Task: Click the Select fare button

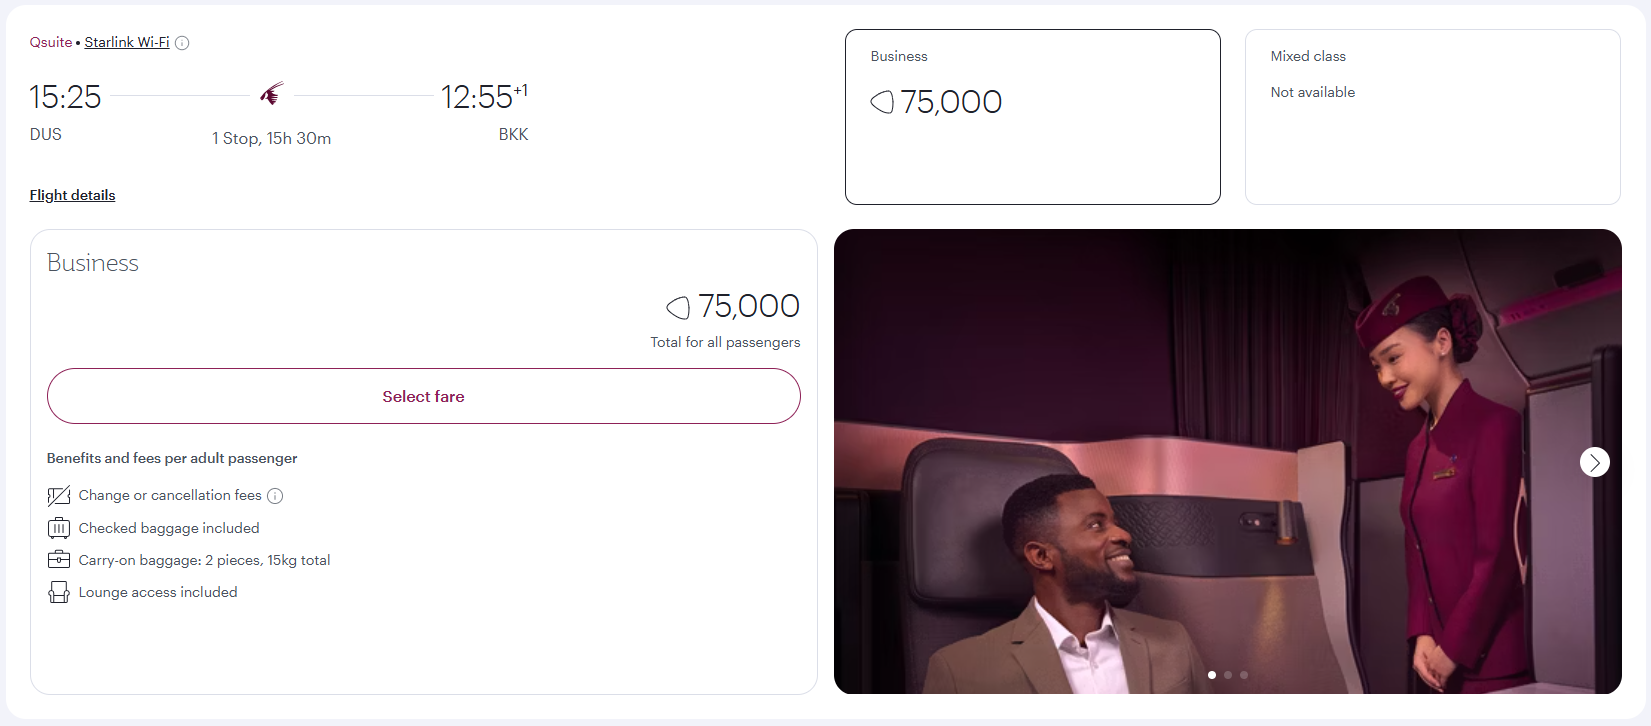Action: point(423,396)
